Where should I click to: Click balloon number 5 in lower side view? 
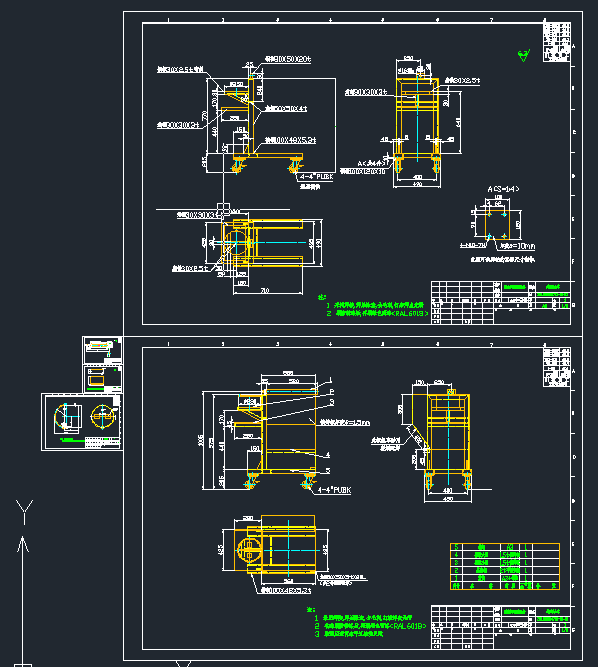click(328, 471)
